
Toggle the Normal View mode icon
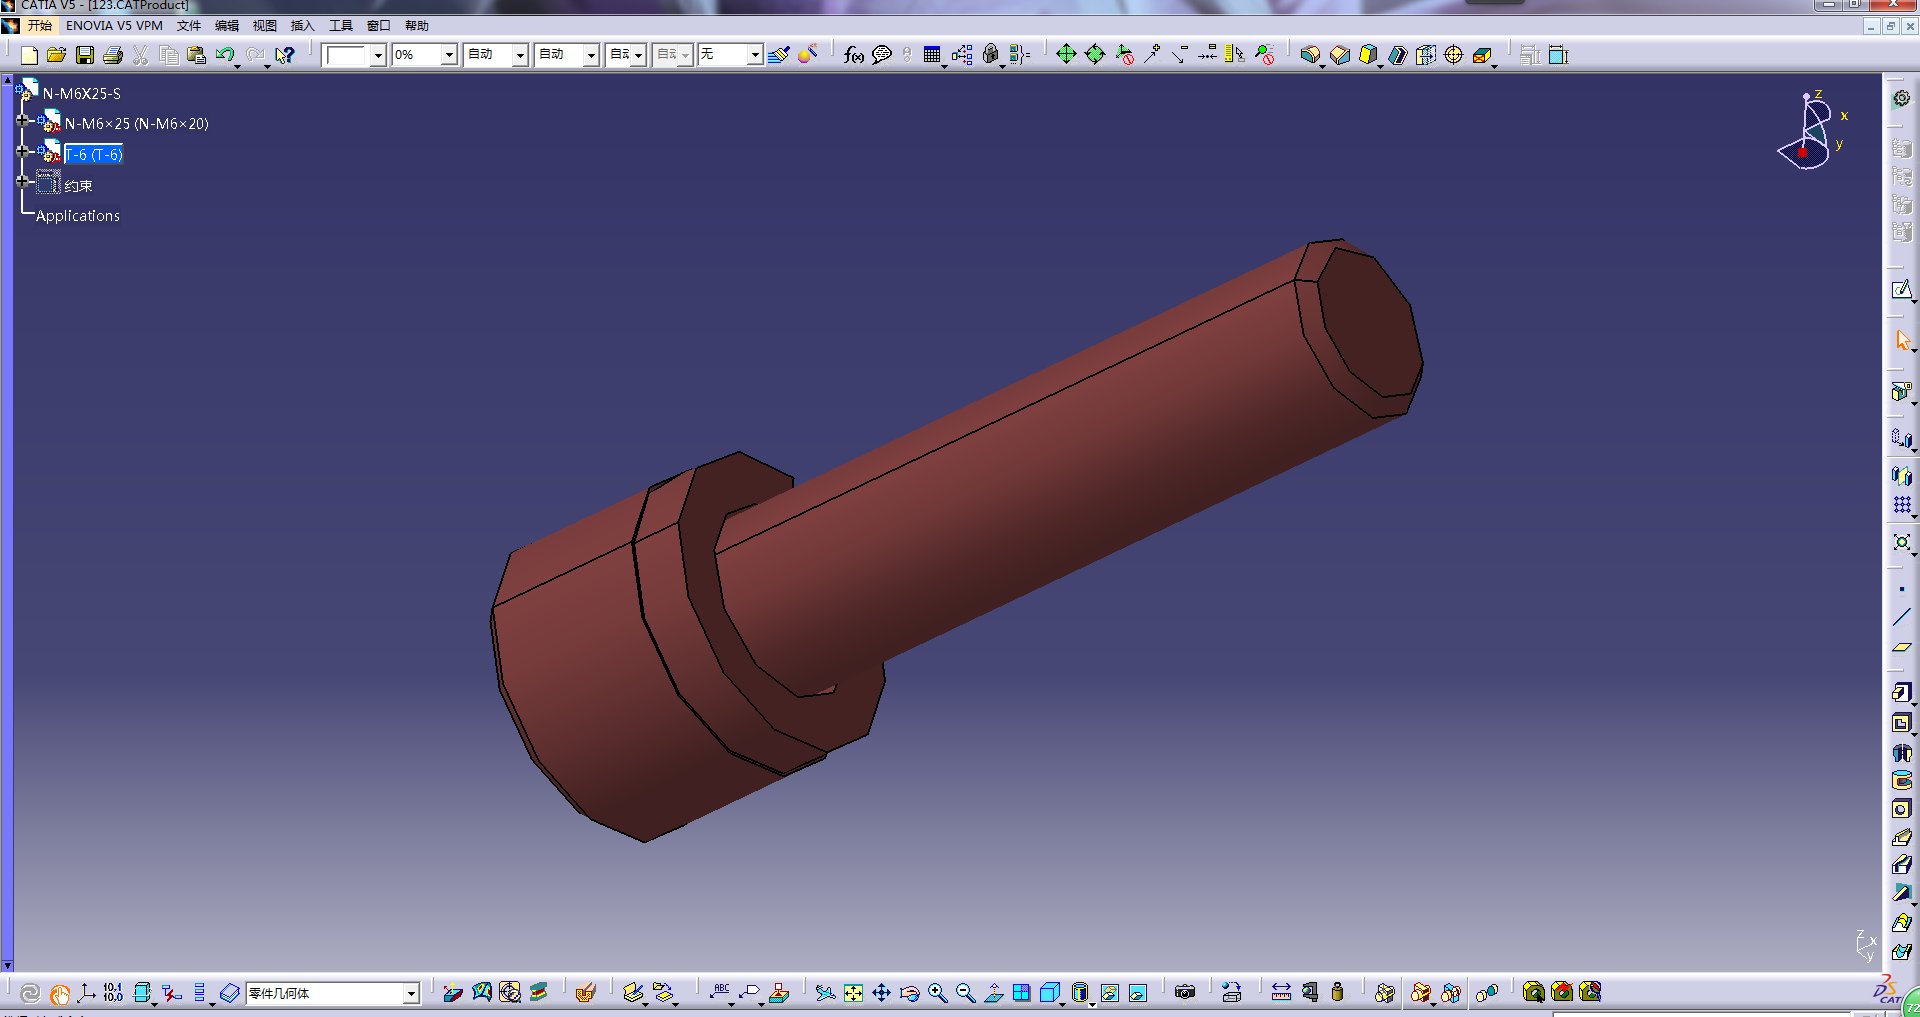[x=995, y=992]
